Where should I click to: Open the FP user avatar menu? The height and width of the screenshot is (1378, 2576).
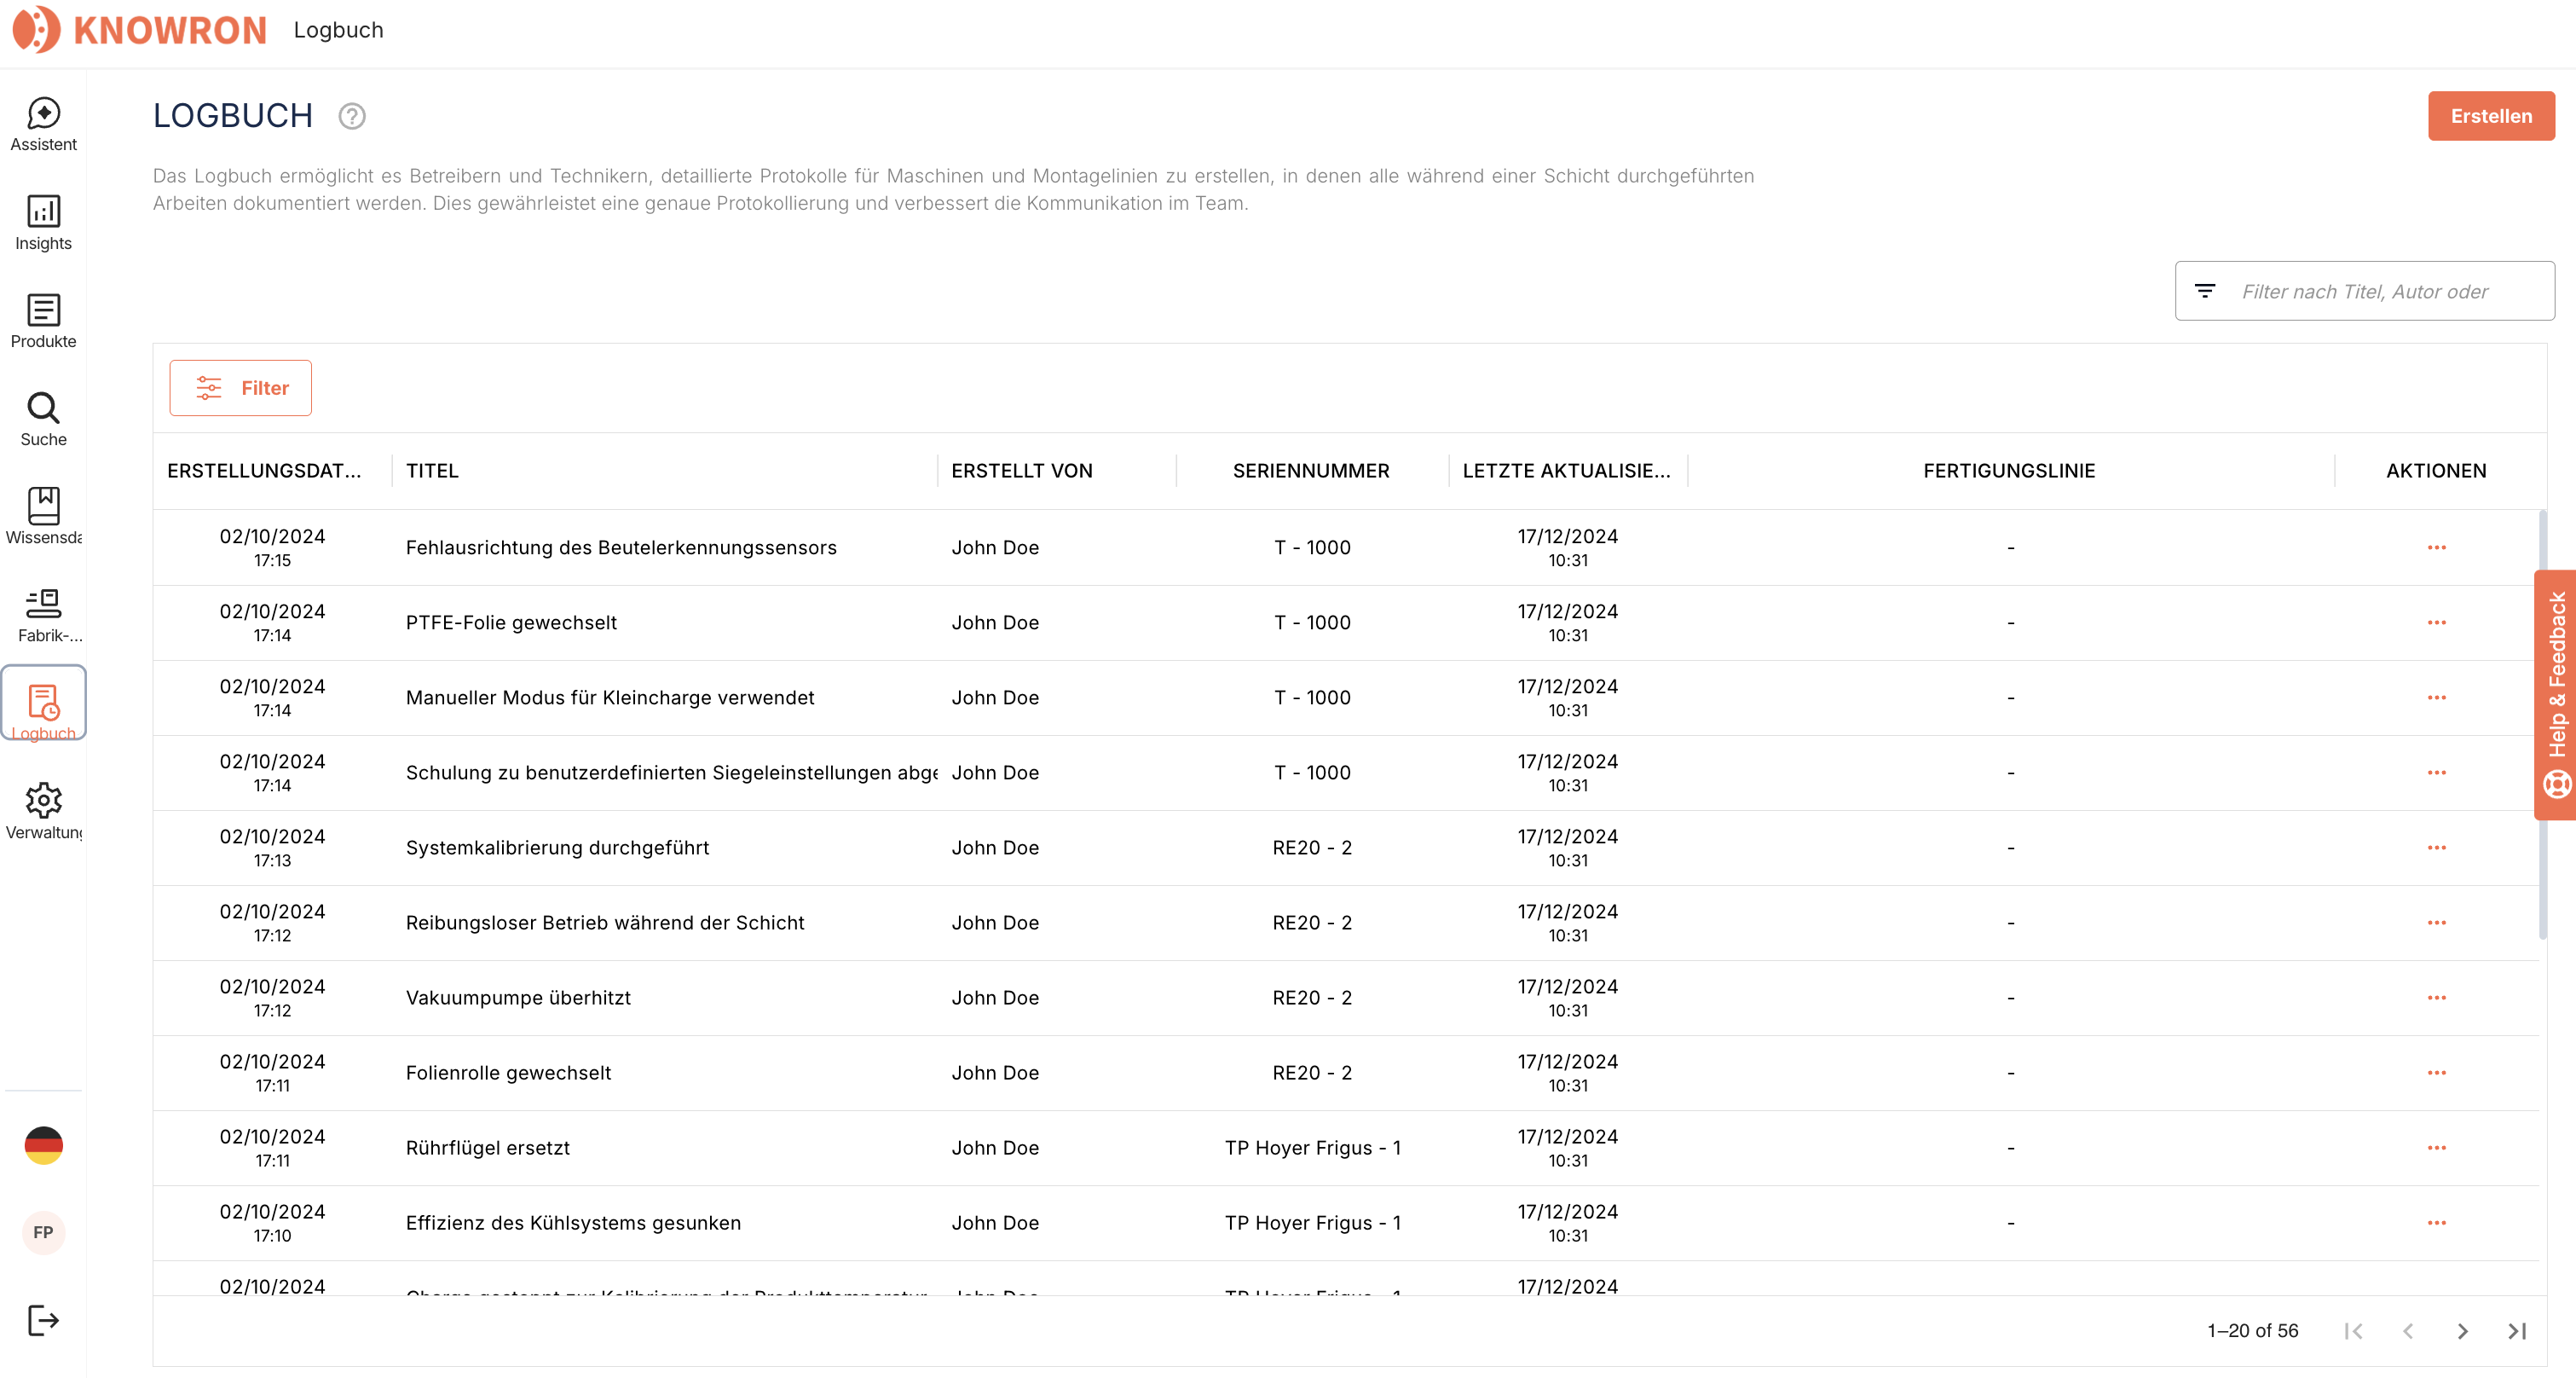43,1232
